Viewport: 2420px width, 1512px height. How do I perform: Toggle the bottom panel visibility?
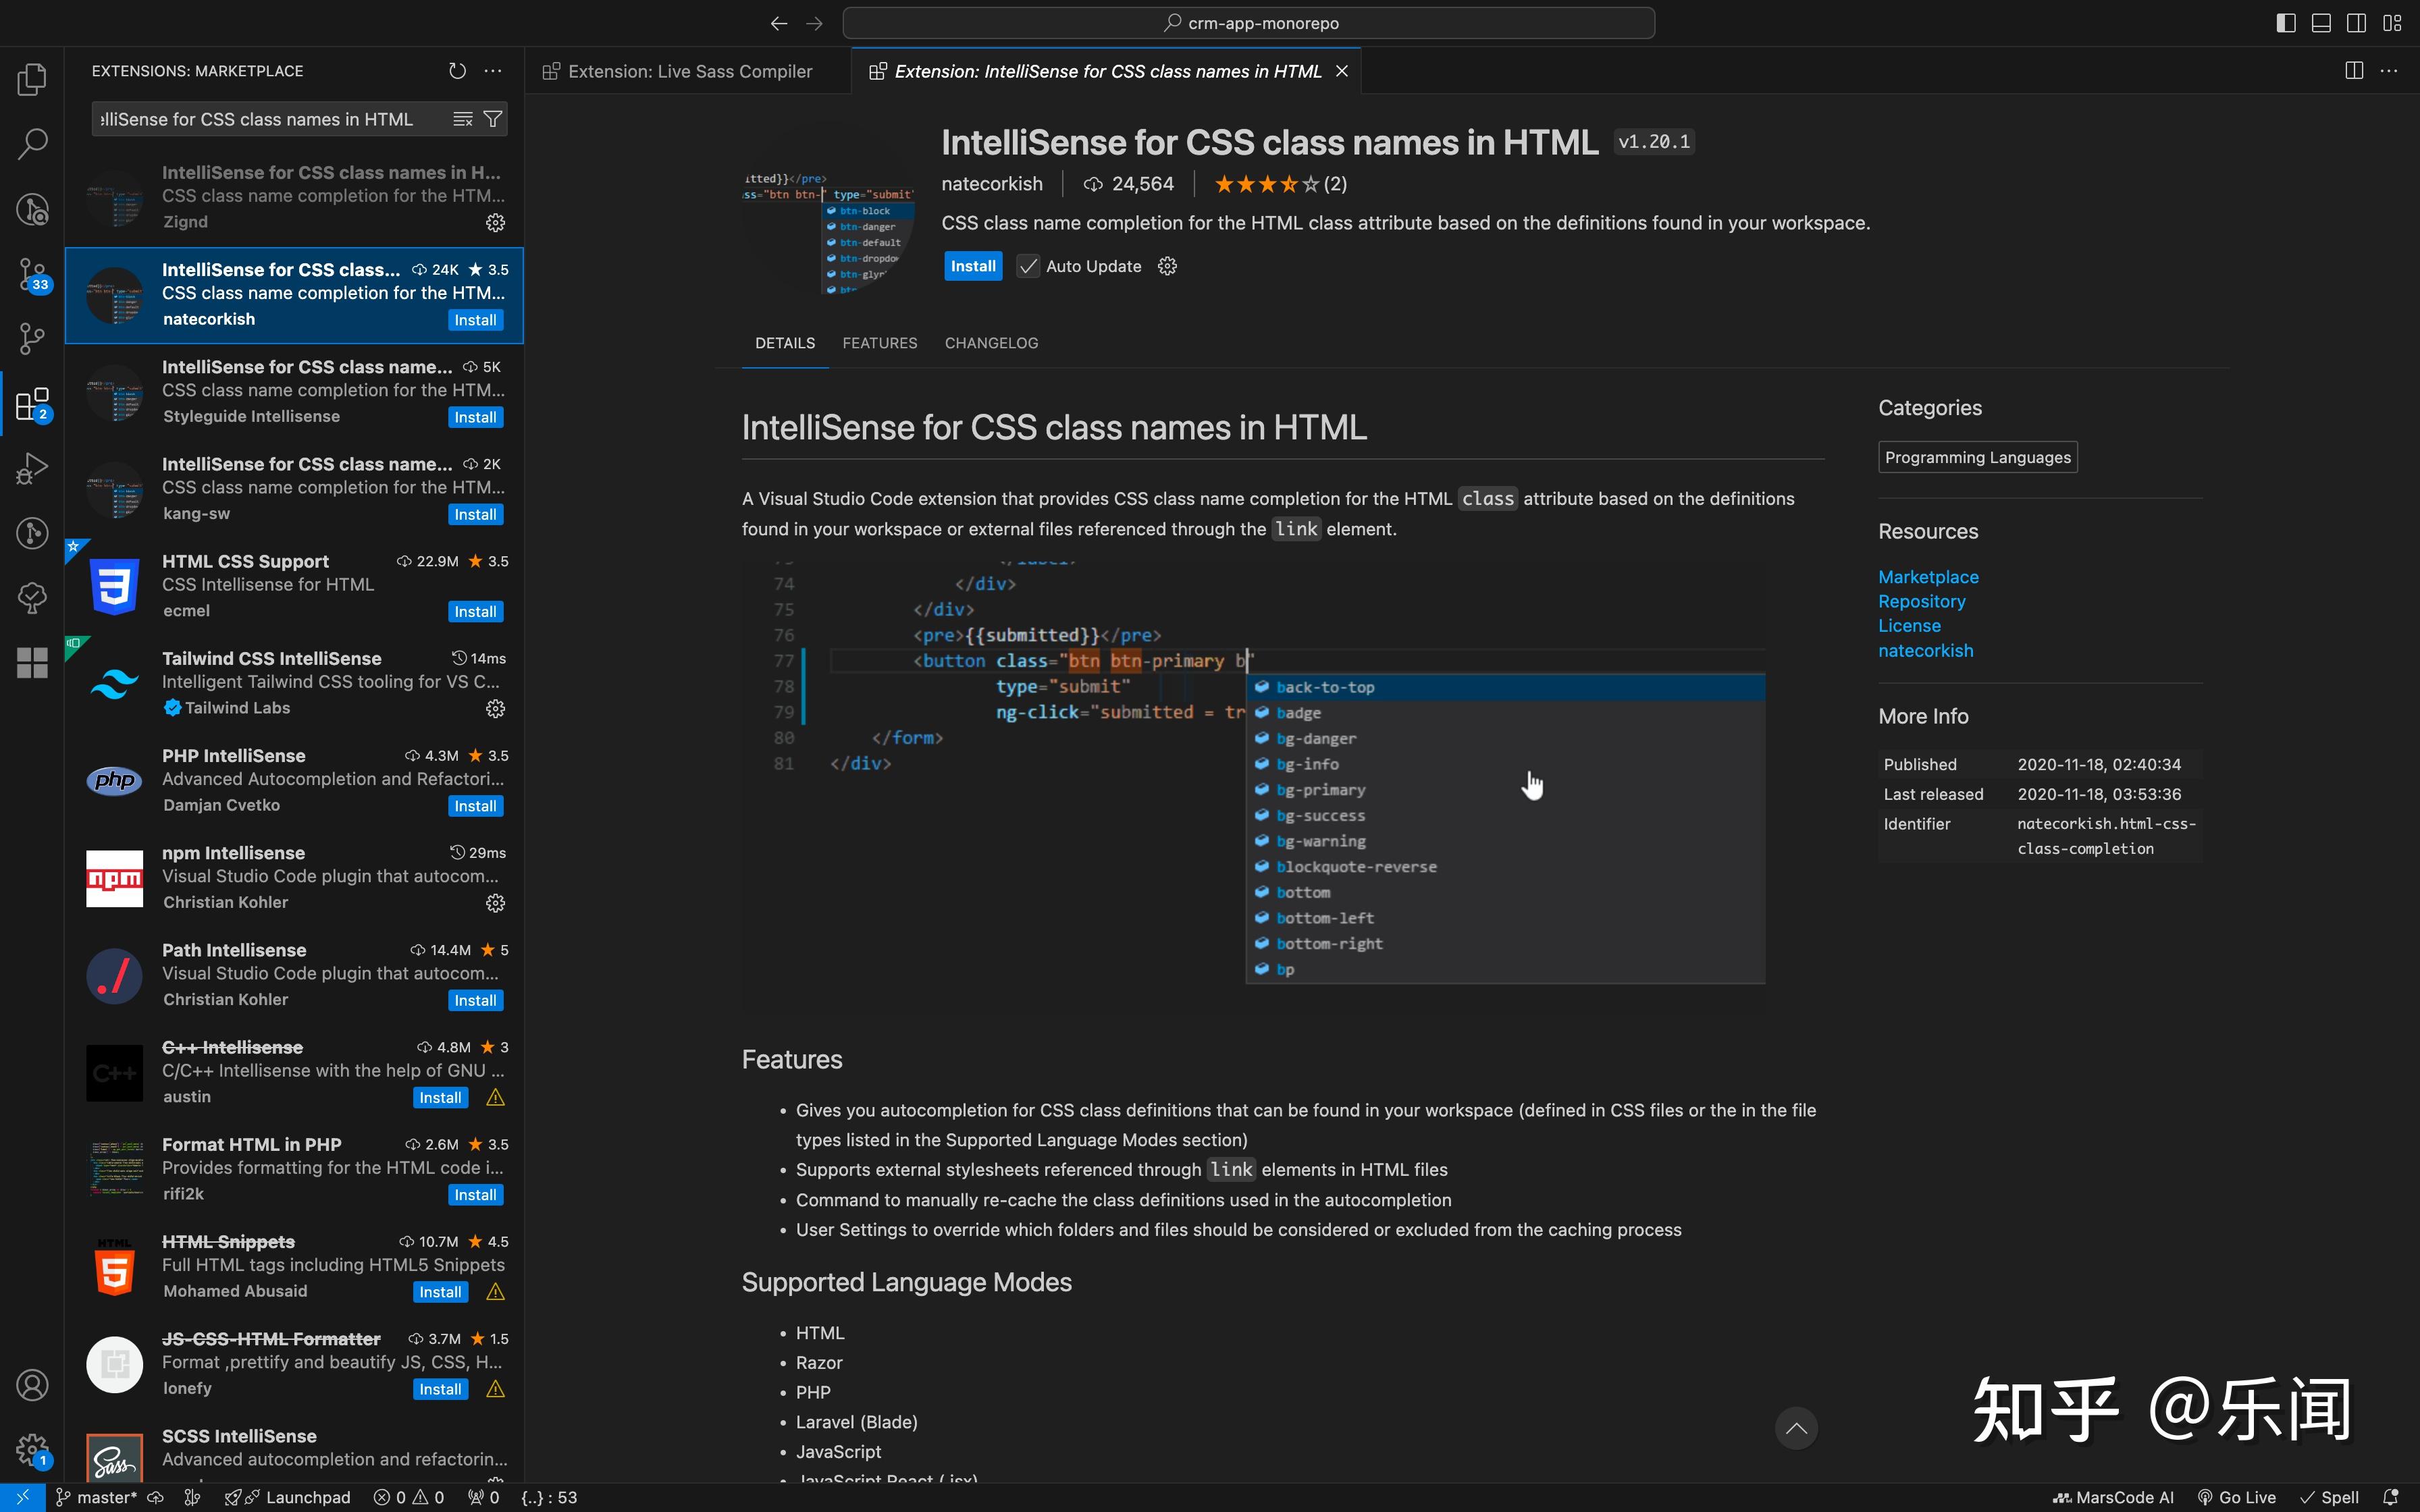click(x=2322, y=22)
